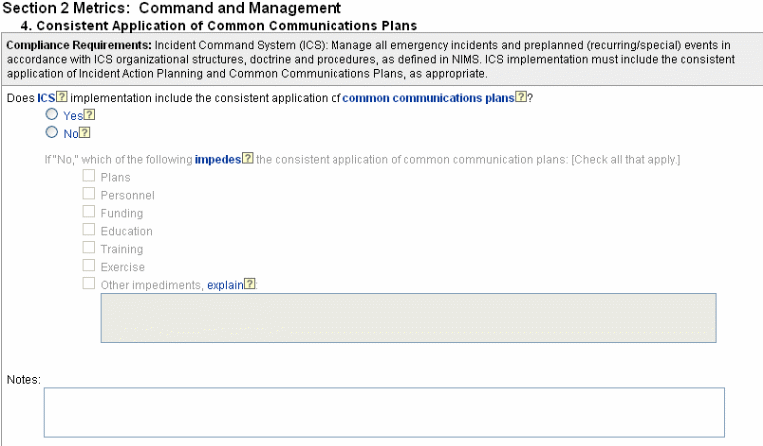Check the Personnel impediment checkbox

(89, 194)
